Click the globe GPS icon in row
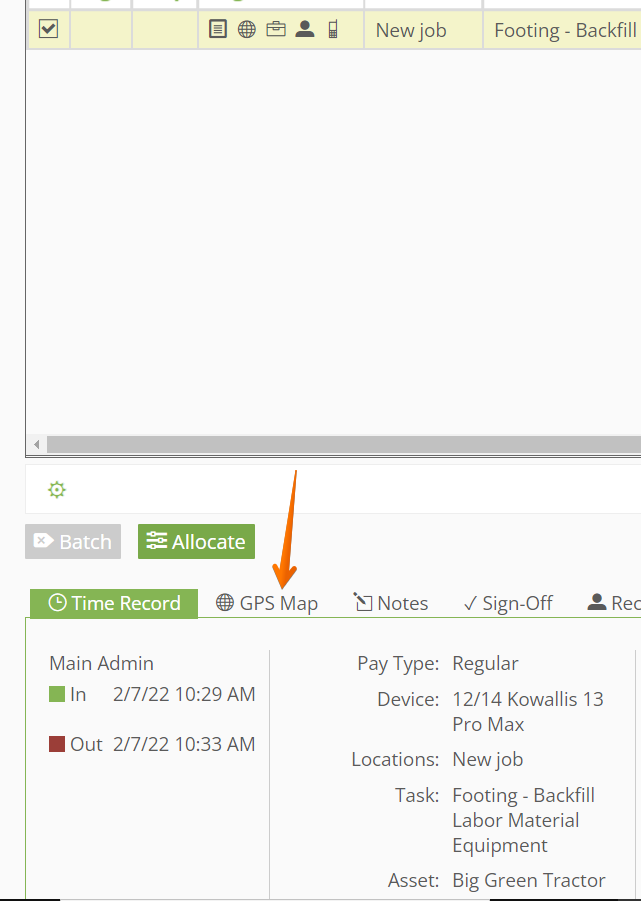641x901 pixels. pos(247,29)
